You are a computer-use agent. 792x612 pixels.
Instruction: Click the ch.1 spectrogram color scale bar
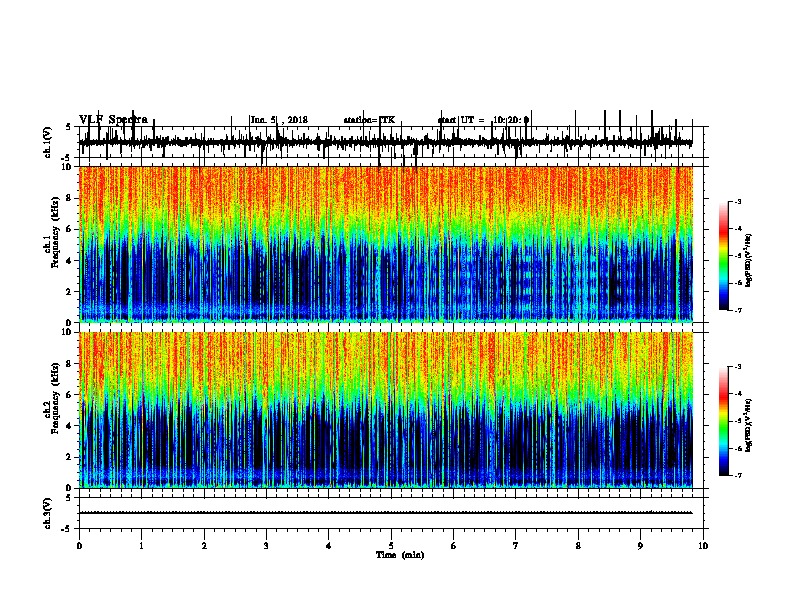[x=724, y=256]
